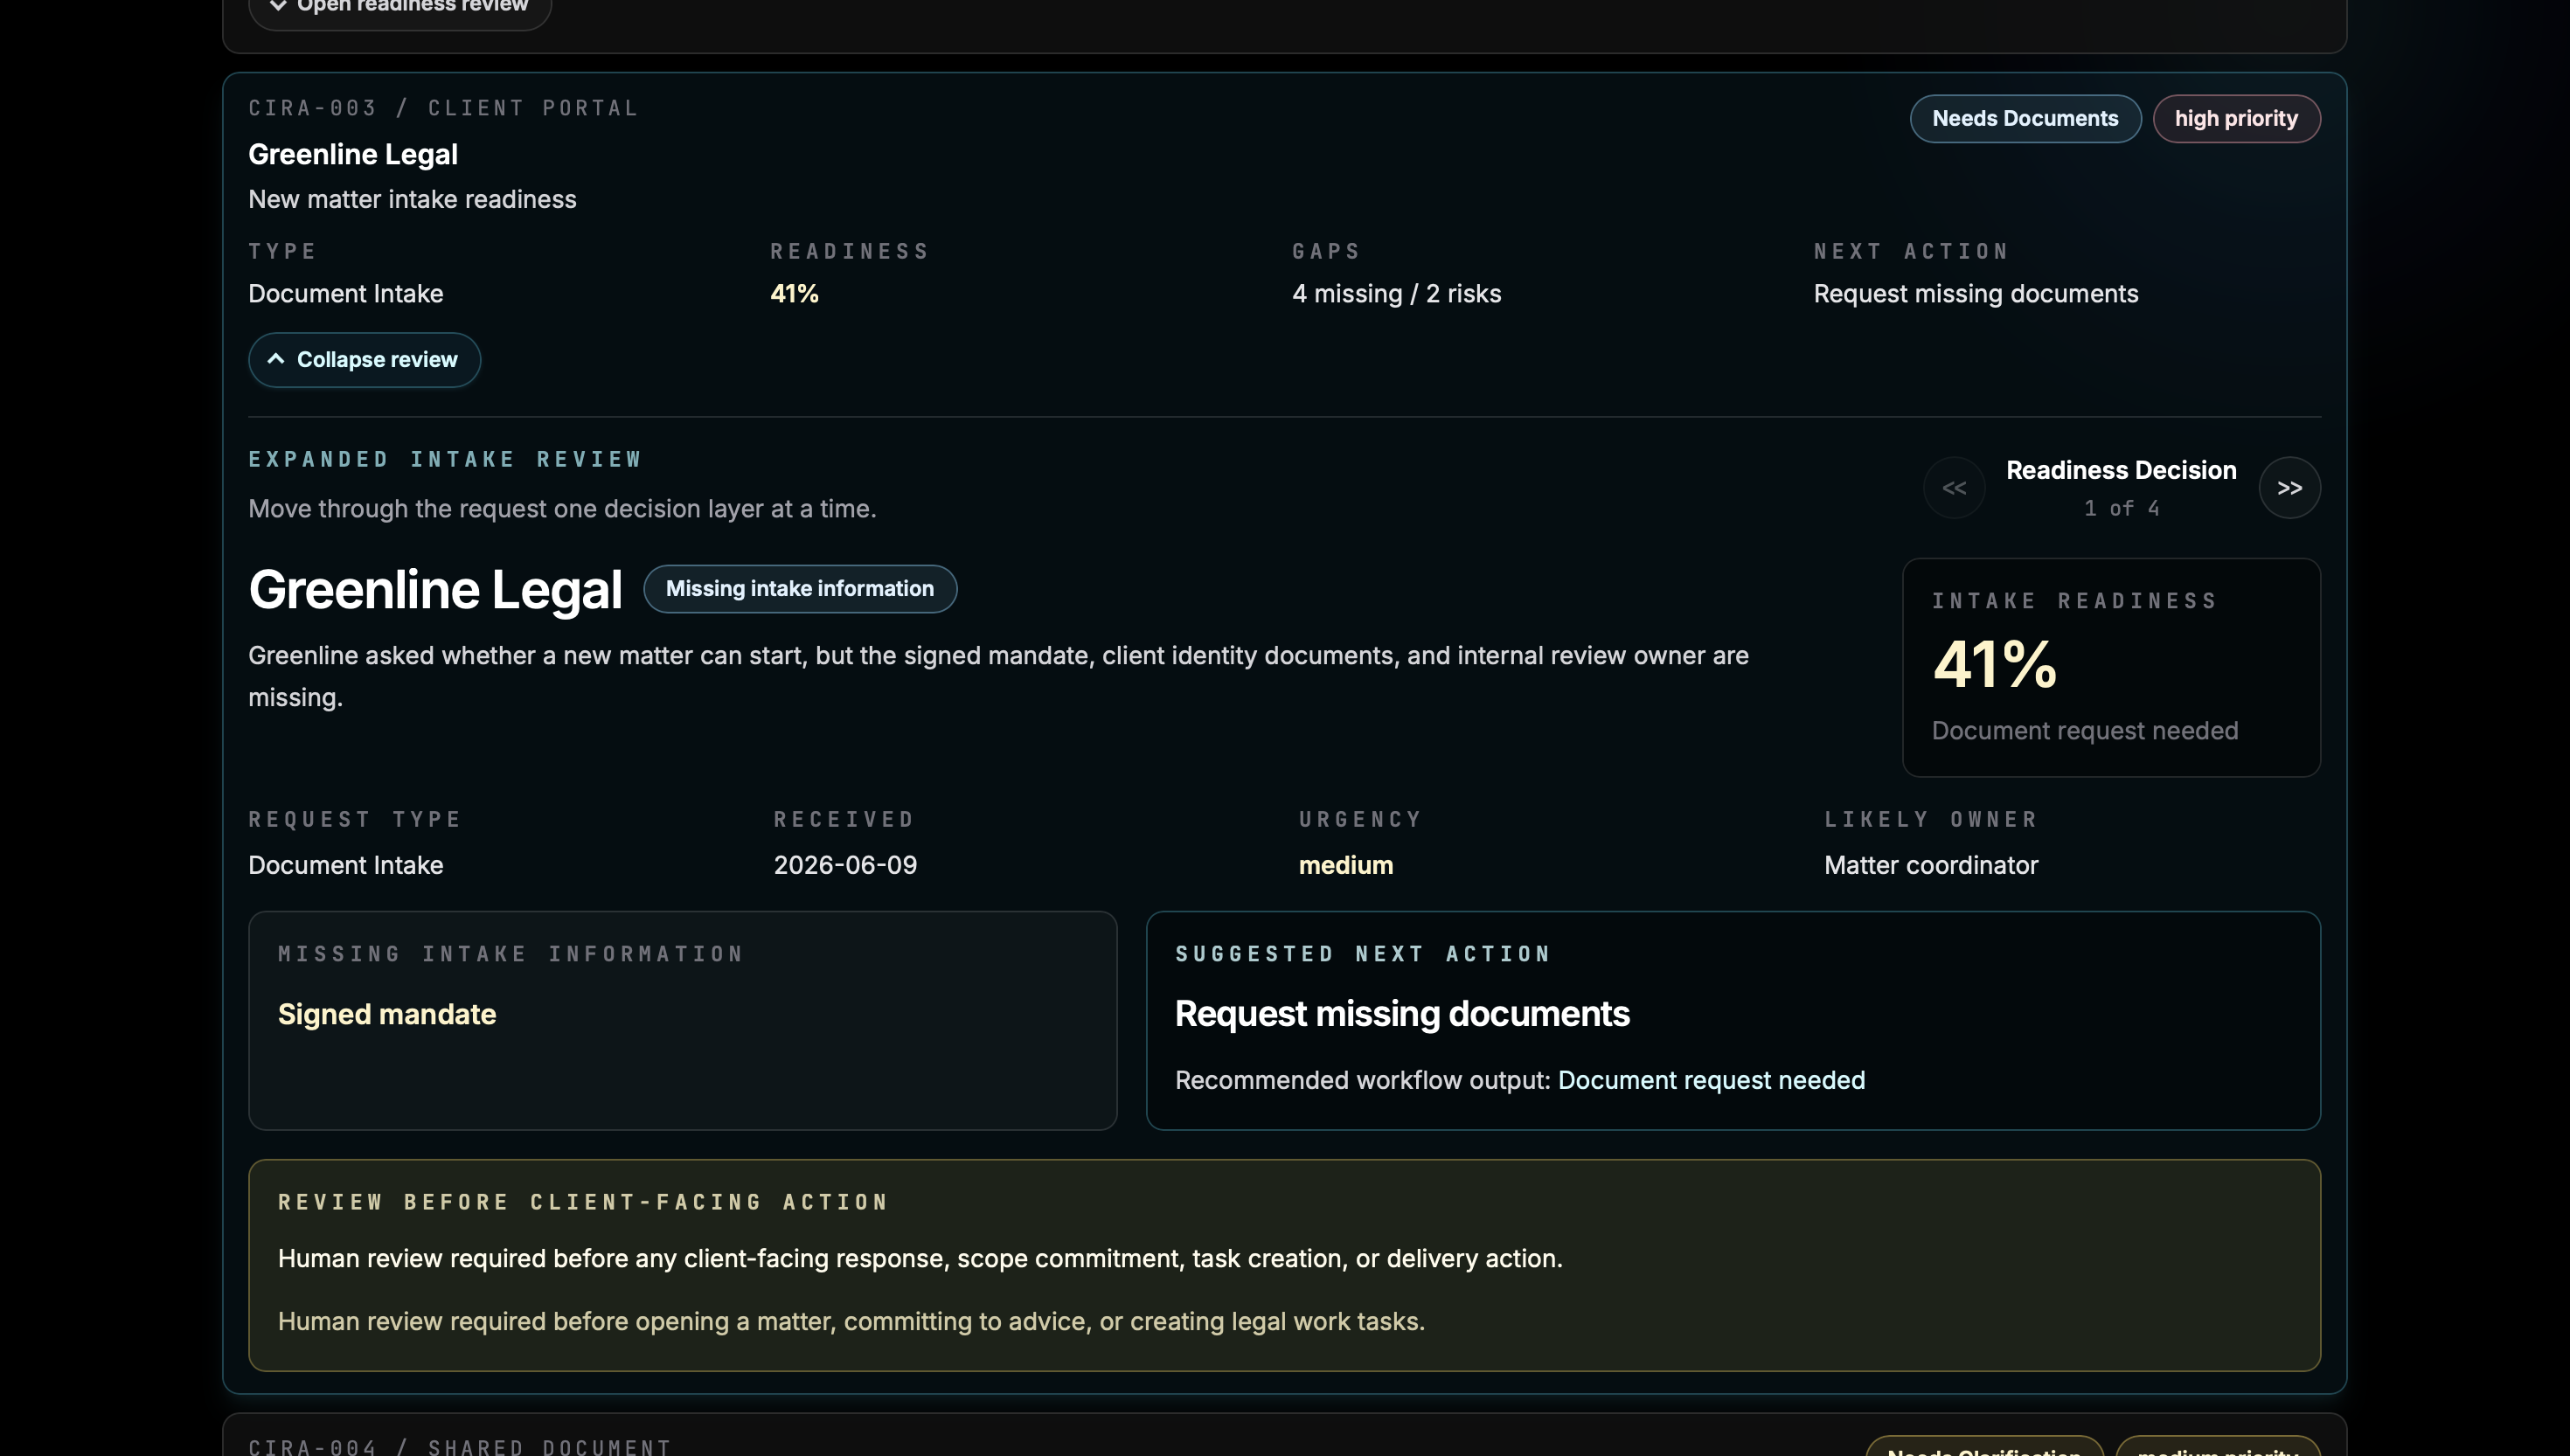This screenshot has height=1456, width=2570.
Task: Click the large Greenline Legal heading
Action: pos(435,590)
